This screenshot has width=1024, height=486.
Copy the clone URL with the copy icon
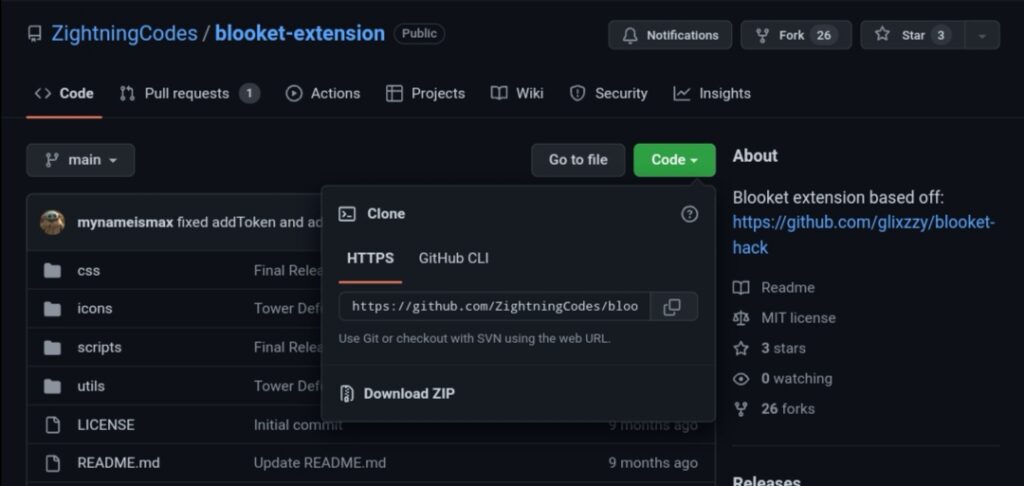pyautogui.click(x=673, y=306)
